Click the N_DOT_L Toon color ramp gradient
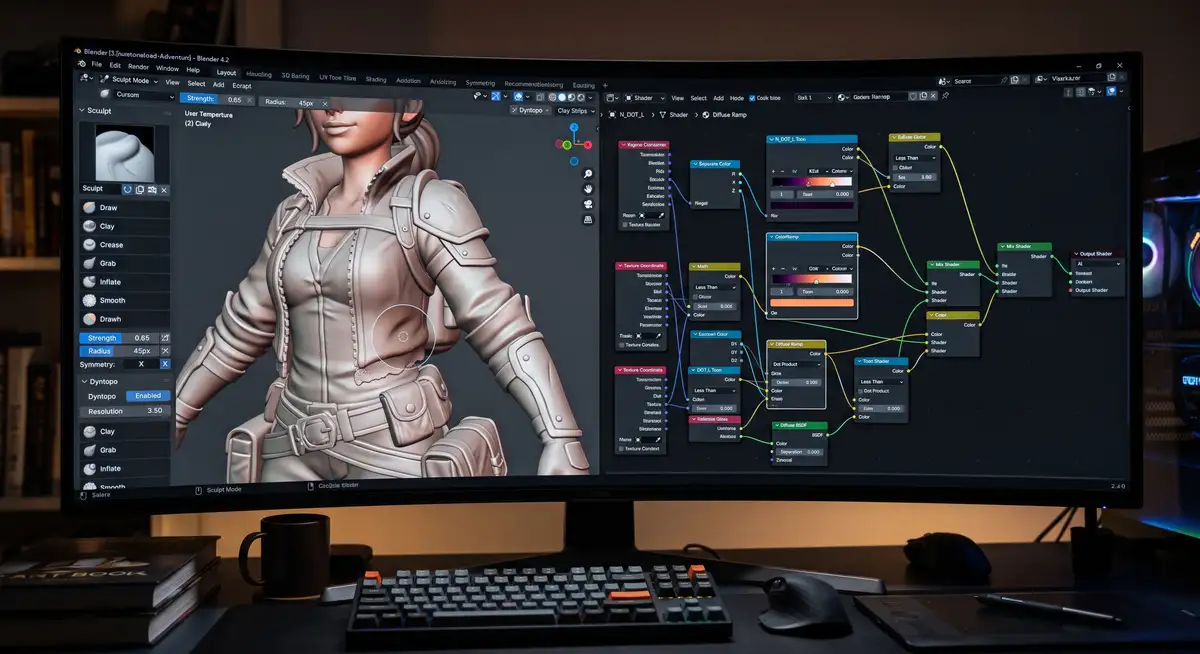This screenshot has height=654, width=1200. (810, 182)
